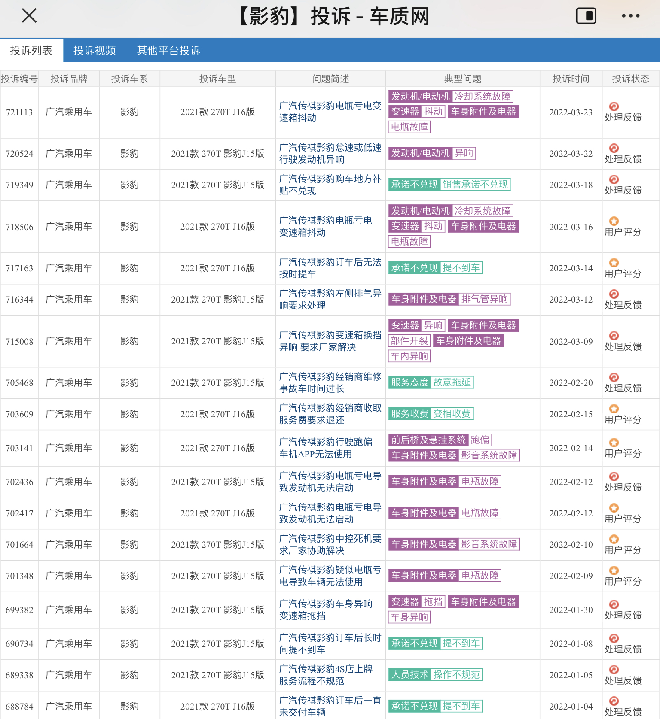The height and width of the screenshot is (719, 660).
Task: Open complaint about 经销商维修事故车时间过长
Action: pyautogui.click(x=330, y=383)
